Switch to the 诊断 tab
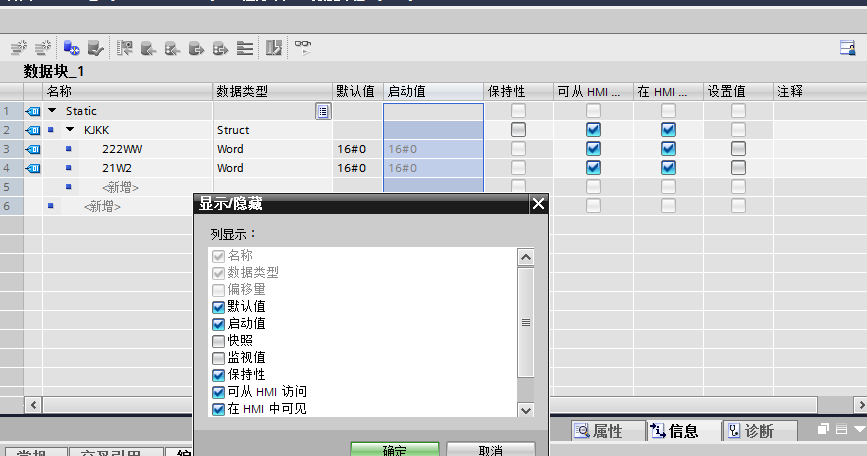The width and height of the screenshot is (867, 456). (x=759, y=431)
